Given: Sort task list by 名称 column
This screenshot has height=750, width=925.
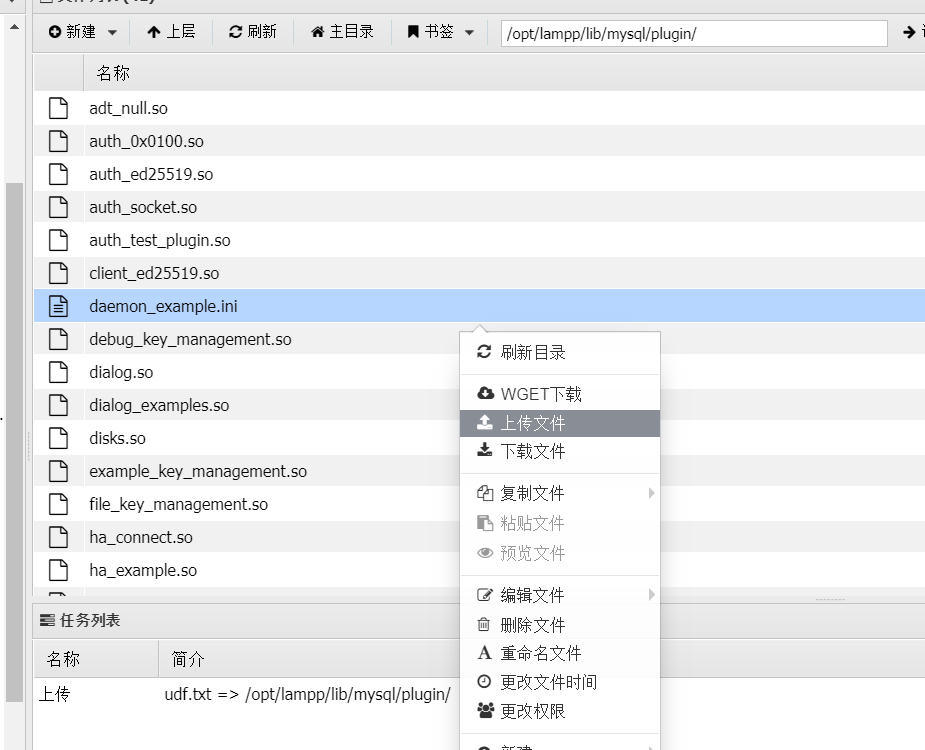Looking at the screenshot, I should pyautogui.click(x=63, y=659).
